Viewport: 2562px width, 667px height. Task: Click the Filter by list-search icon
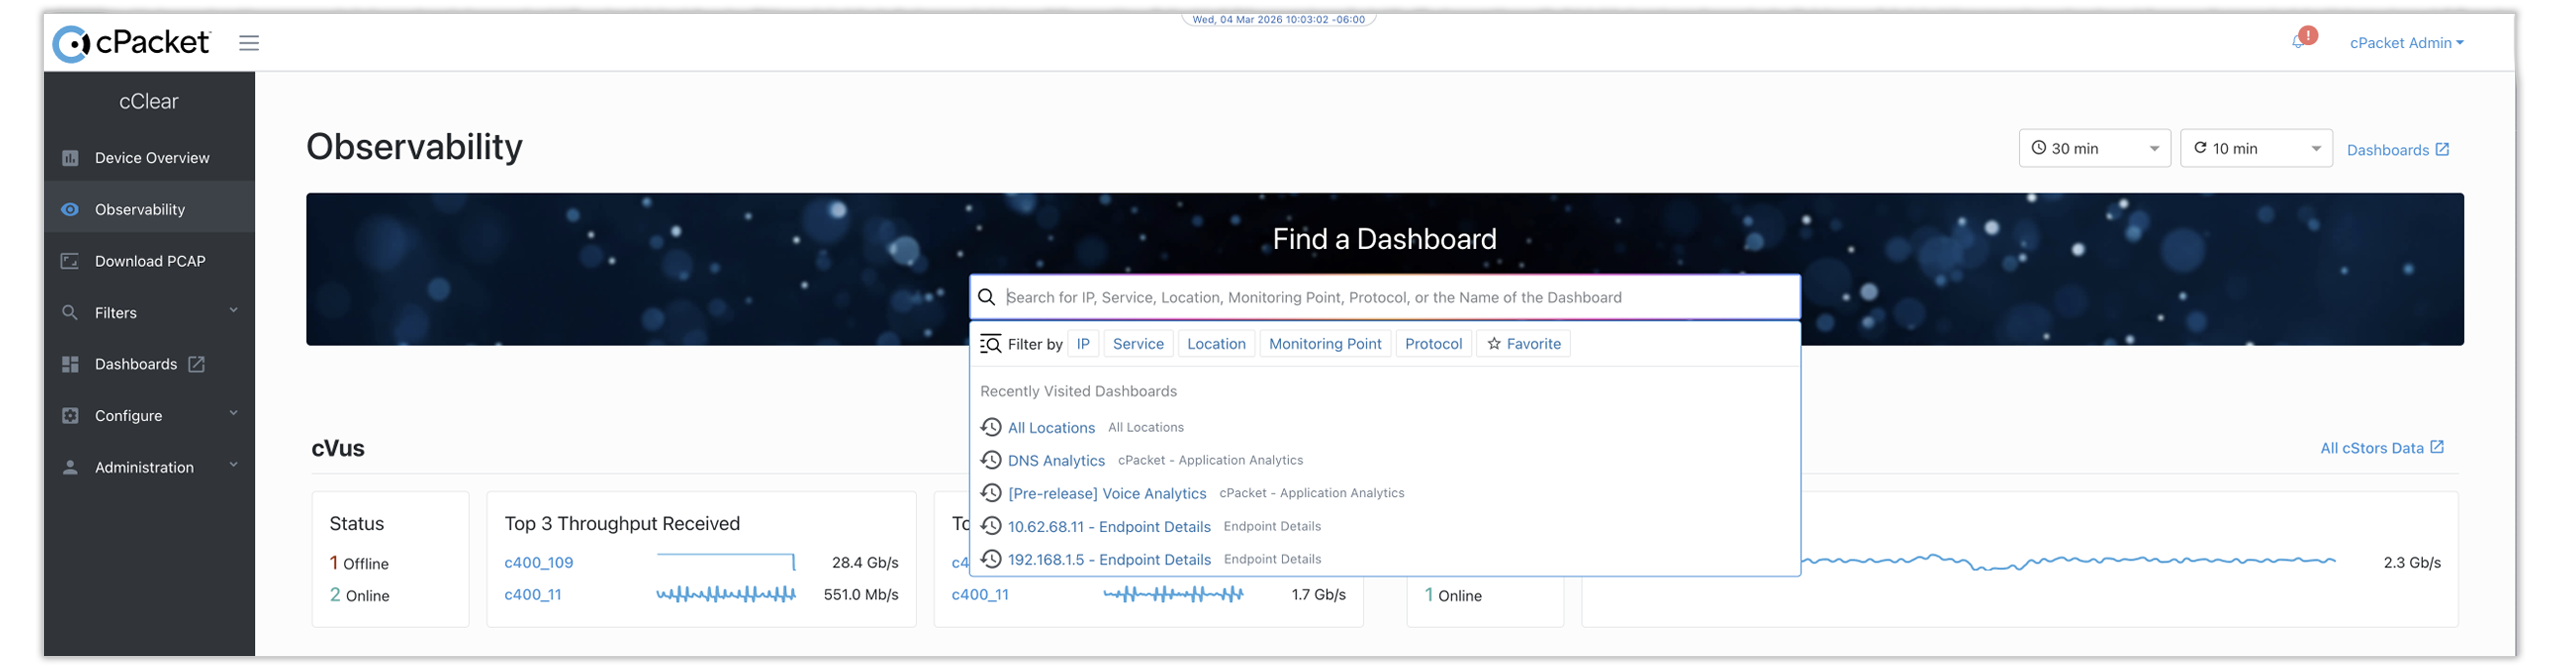(990, 345)
